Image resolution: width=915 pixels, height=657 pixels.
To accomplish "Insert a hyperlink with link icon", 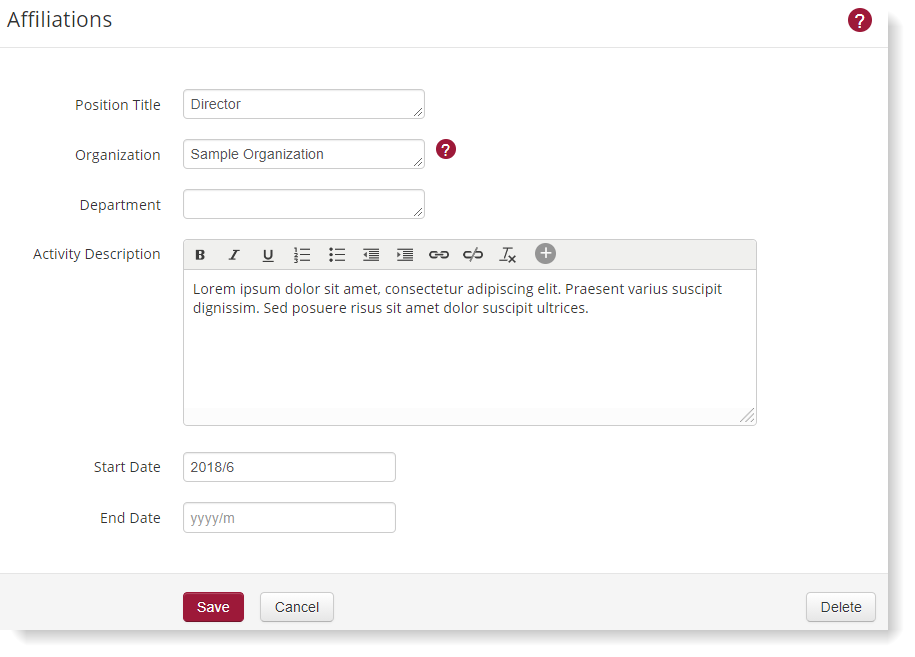I will (x=439, y=255).
